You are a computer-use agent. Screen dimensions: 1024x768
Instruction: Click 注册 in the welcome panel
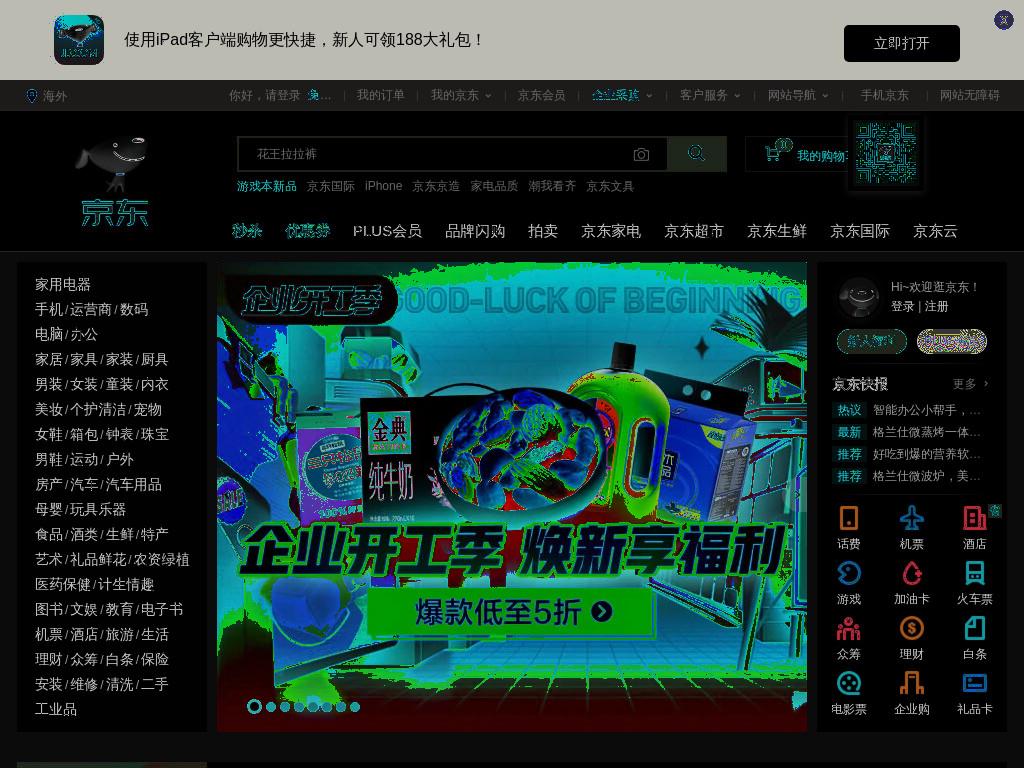[x=936, y=306]
